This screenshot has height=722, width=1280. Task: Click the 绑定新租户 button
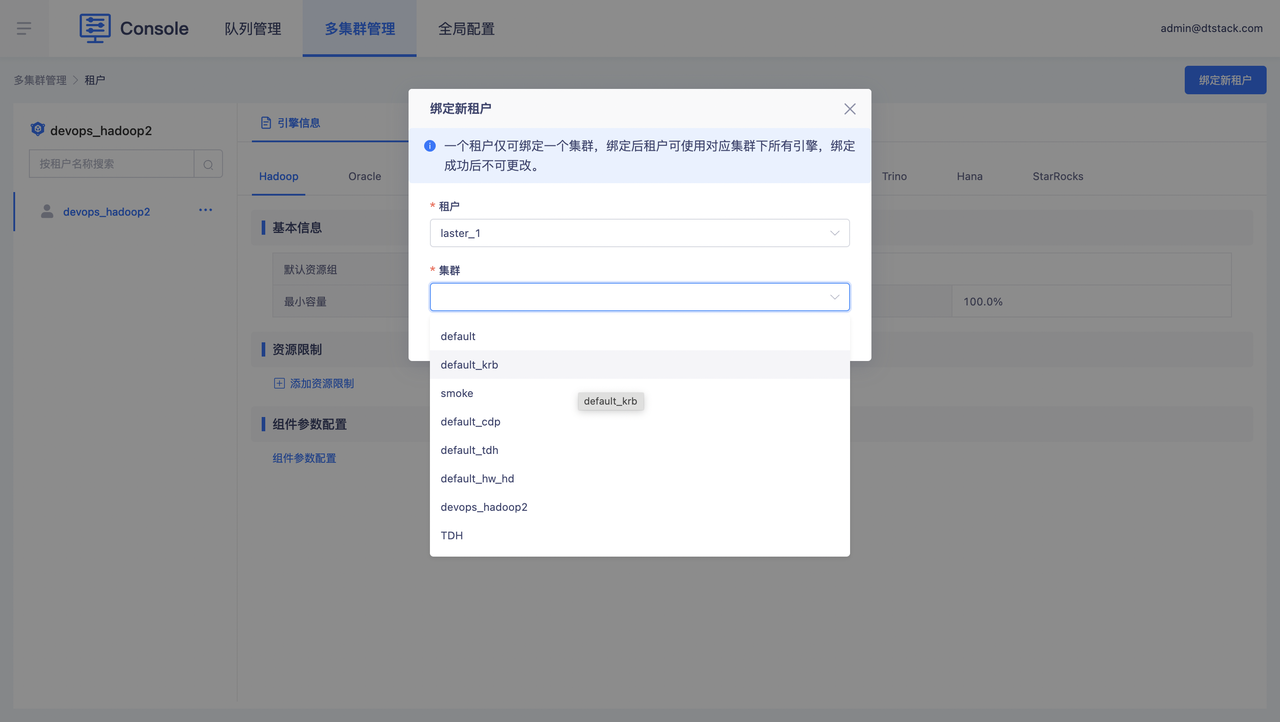coord(1225,80)
